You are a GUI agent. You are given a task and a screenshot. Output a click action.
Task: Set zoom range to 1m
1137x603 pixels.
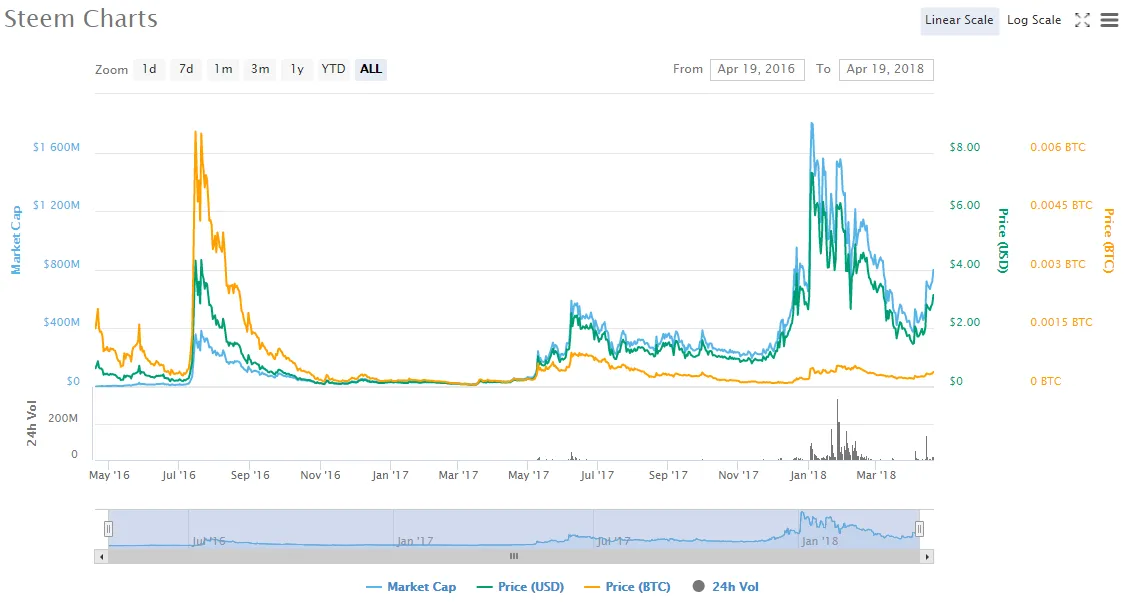pos(223,69)
